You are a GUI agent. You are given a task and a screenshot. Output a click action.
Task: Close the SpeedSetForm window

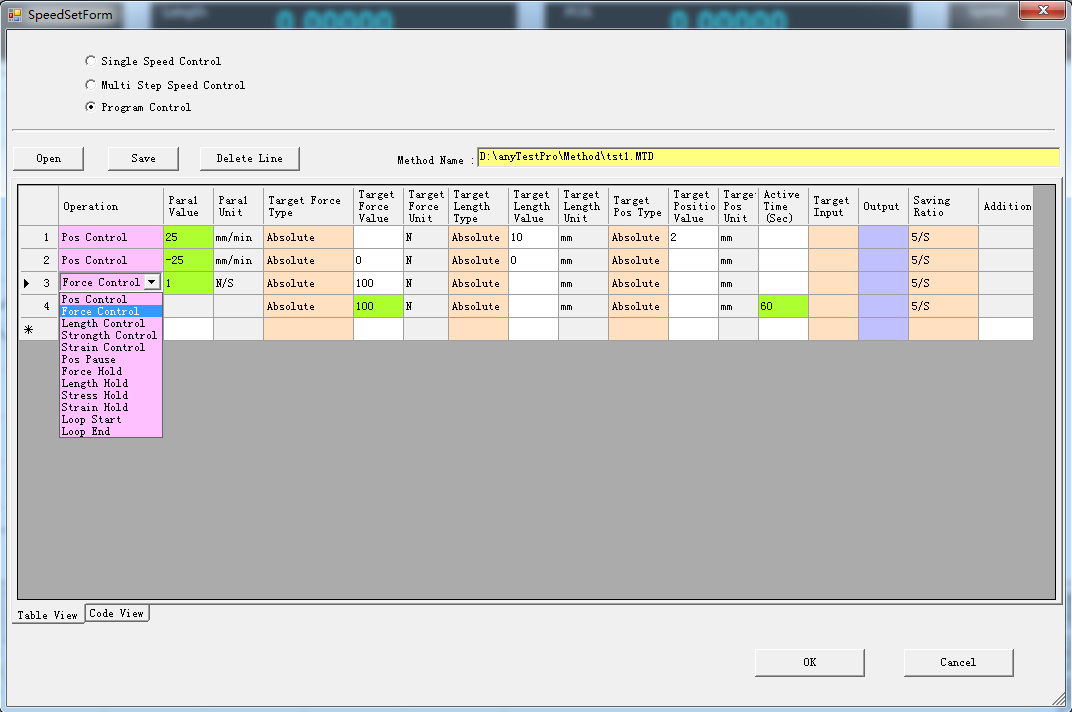pos(1042,10)
